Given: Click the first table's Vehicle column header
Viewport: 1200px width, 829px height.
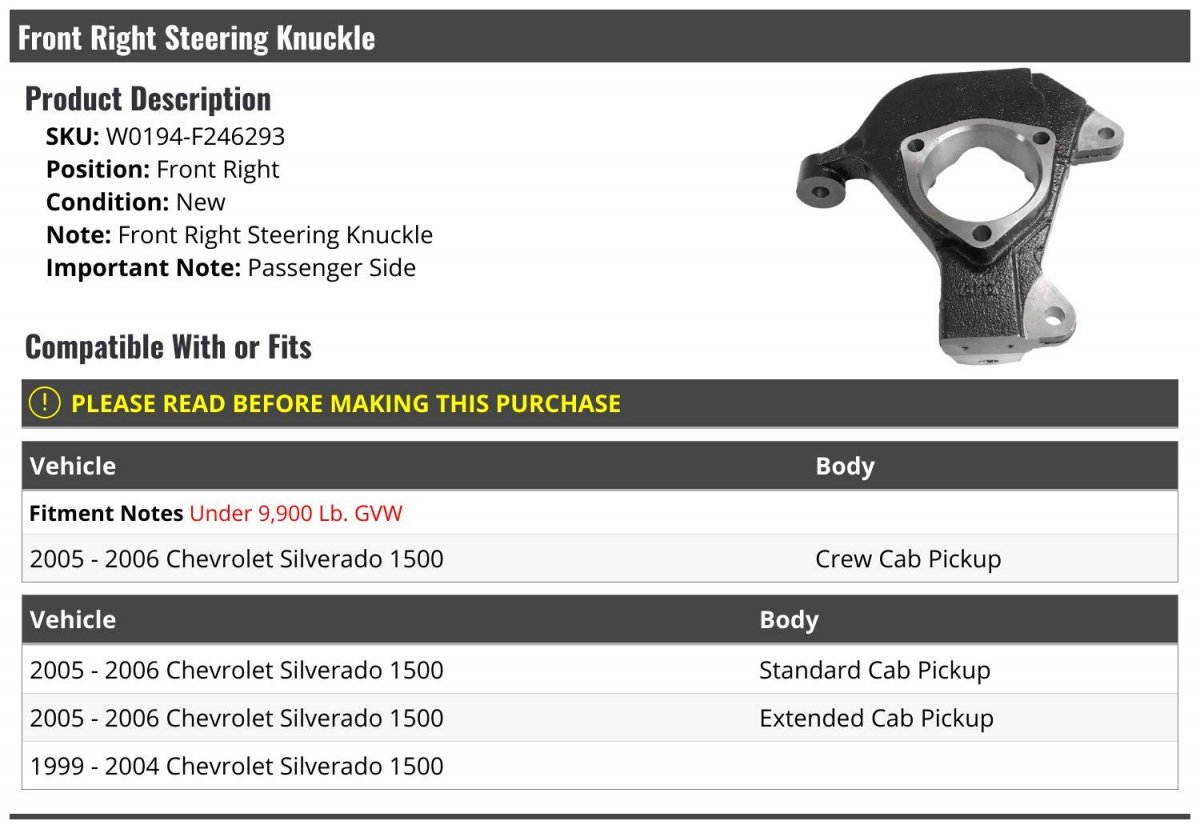Looking at the screenshot, I should point(73,466).
